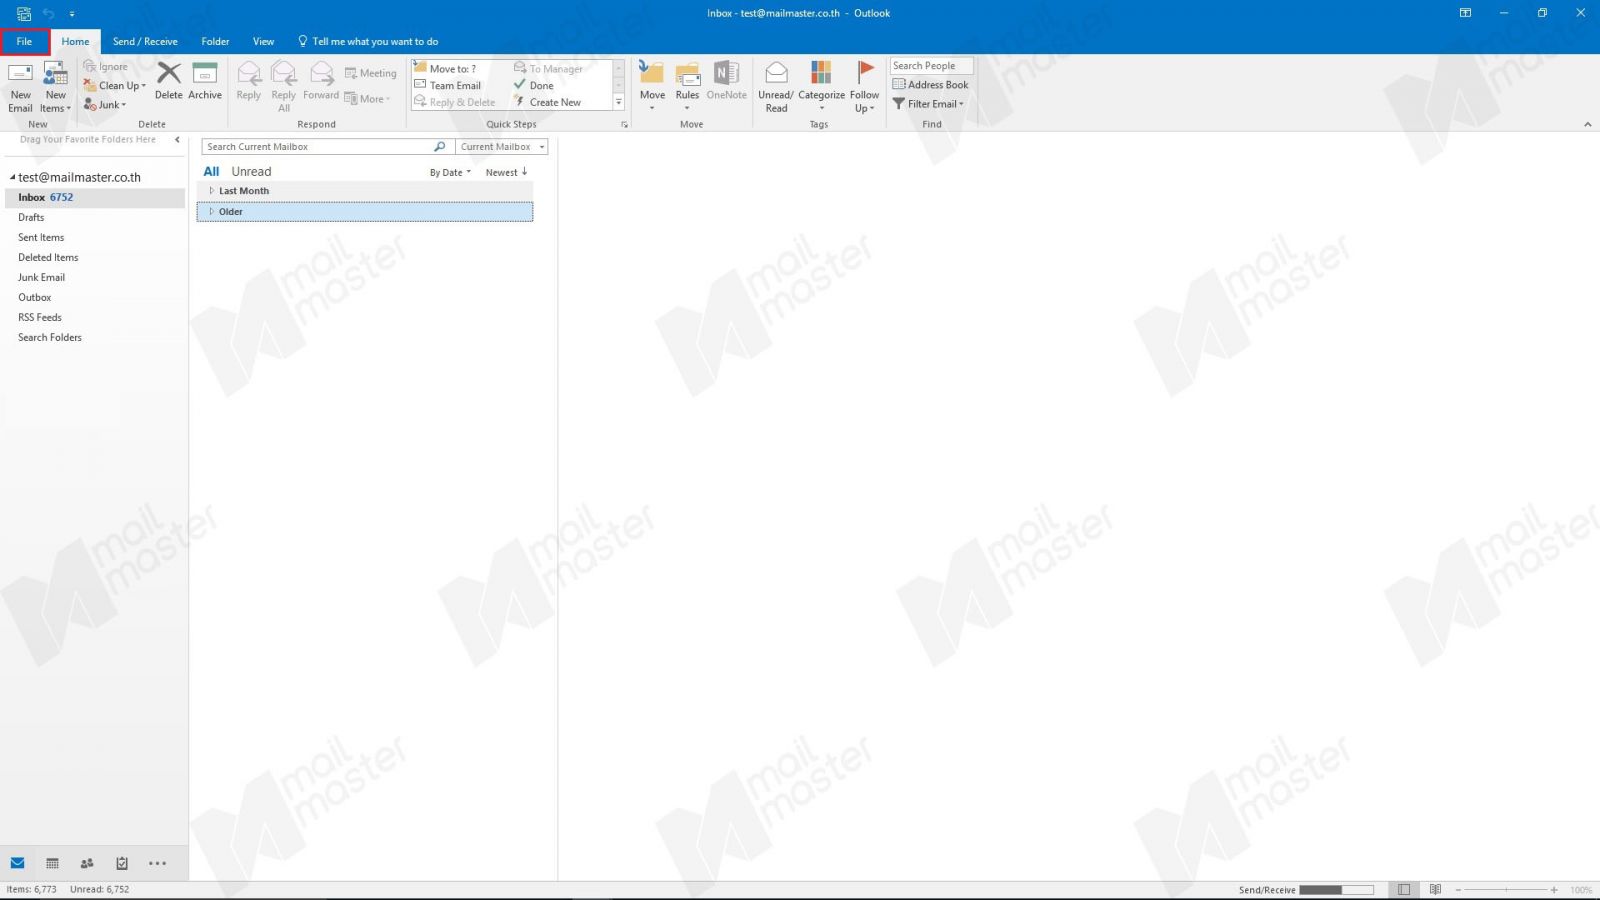The height and width of the screenshot is (900, 1600).
Task: Click the Send/Receive All Folders quick access icon
Action: (x=24, y=14)
